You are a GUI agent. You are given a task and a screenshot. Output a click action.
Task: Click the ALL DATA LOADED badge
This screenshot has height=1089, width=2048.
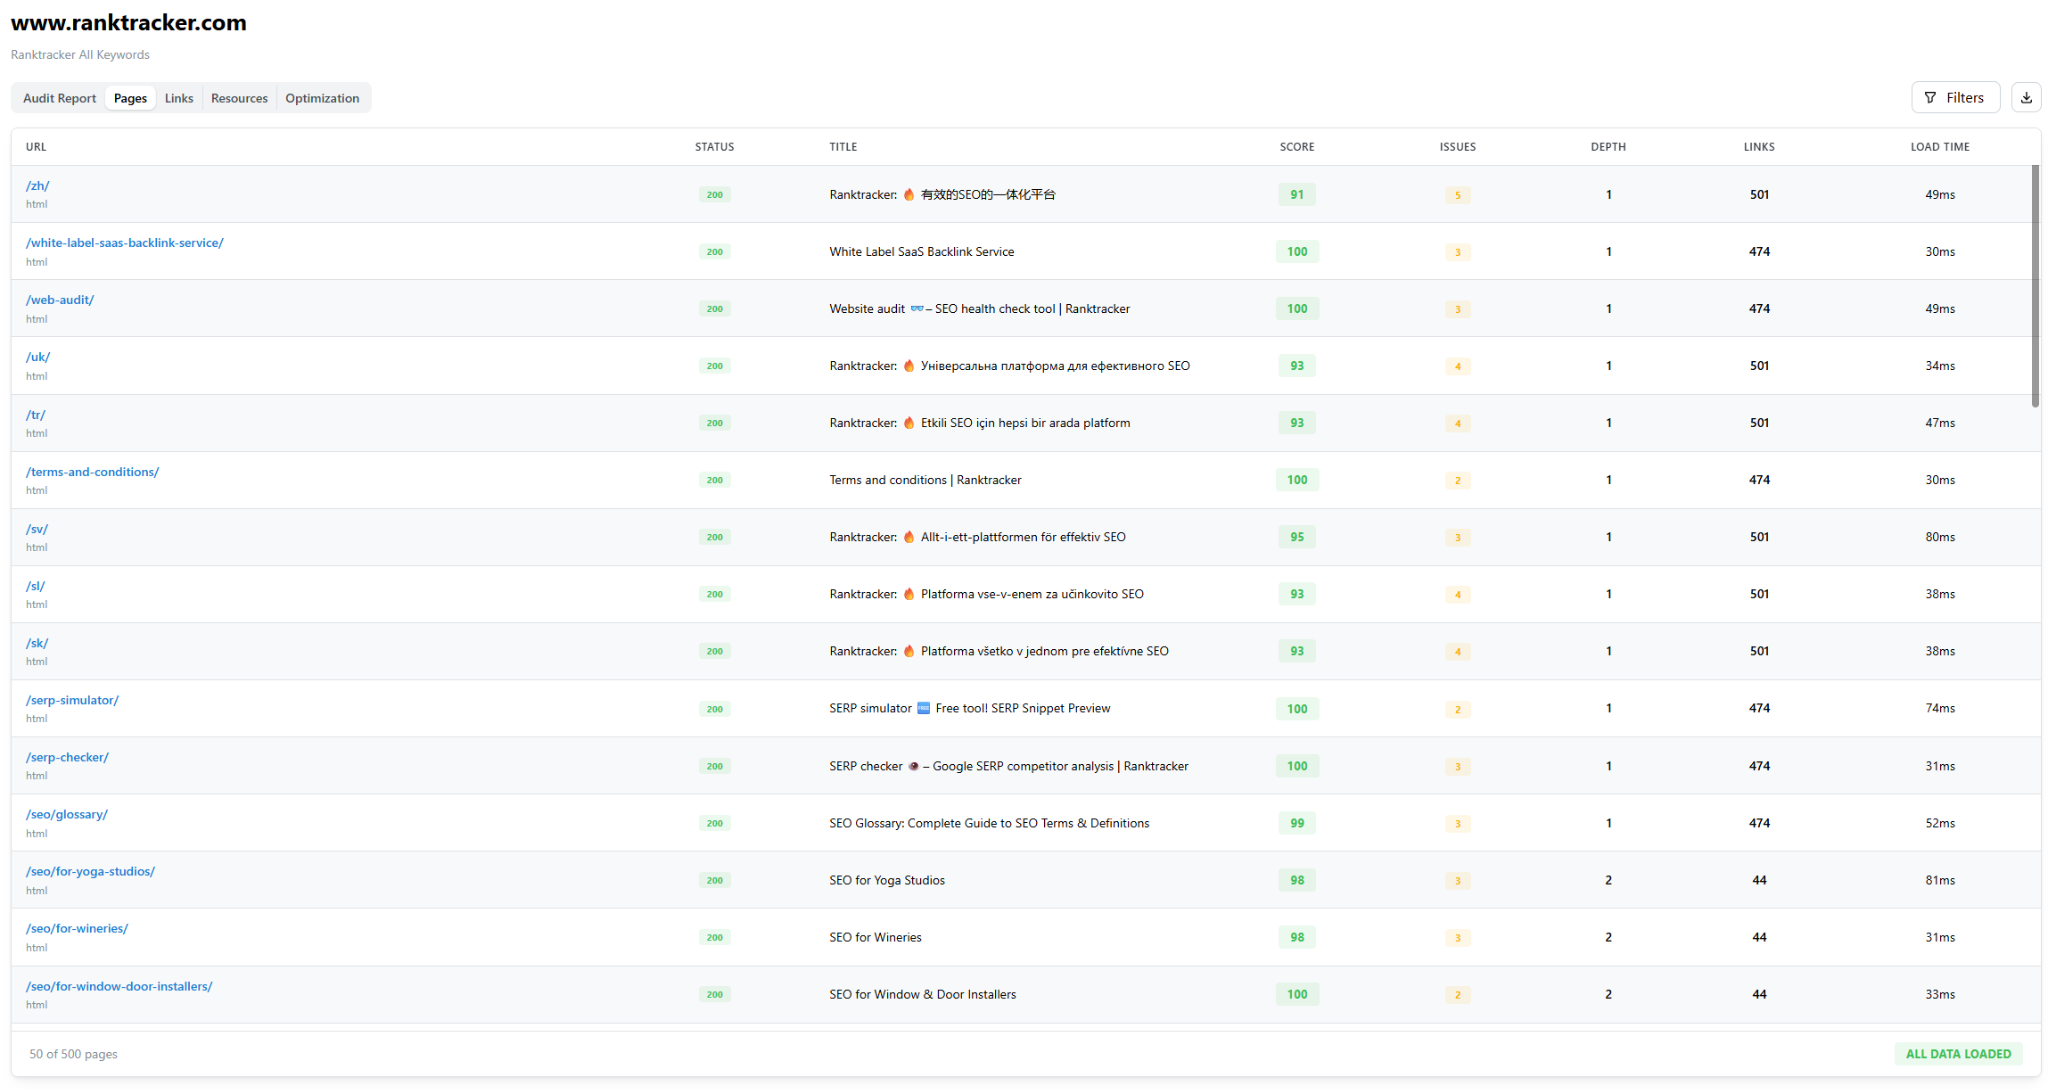tap(1958, 1054)
